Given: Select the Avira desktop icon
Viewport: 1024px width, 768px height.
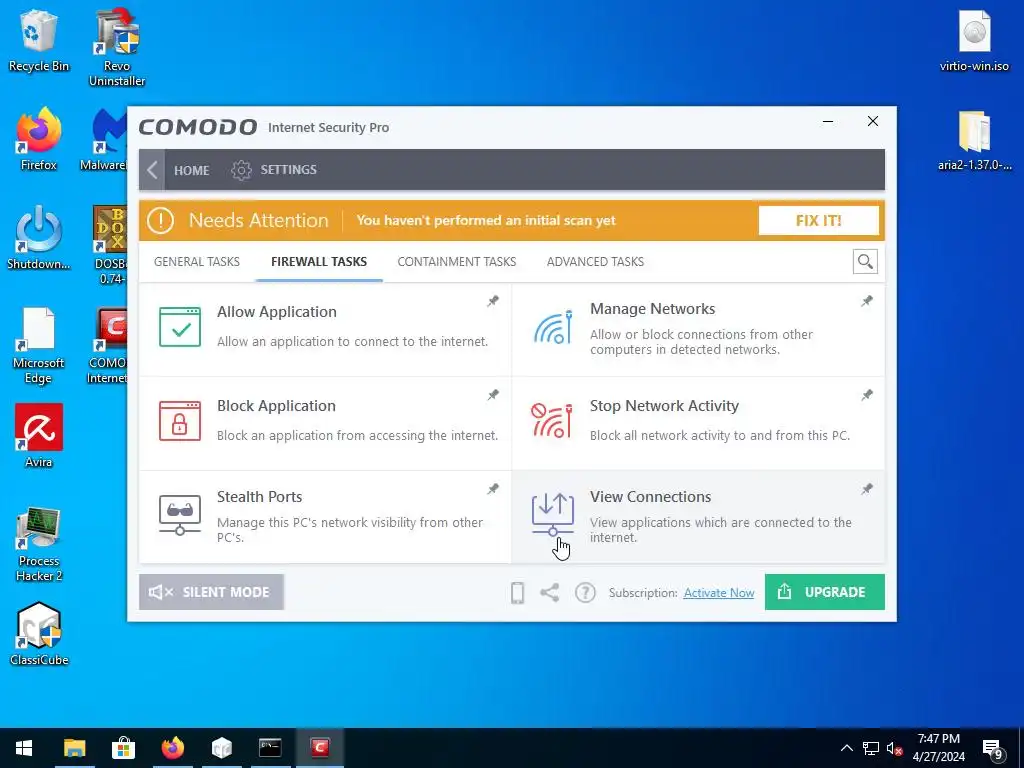Looking at the screenshot, I should (x=39, y=436).
